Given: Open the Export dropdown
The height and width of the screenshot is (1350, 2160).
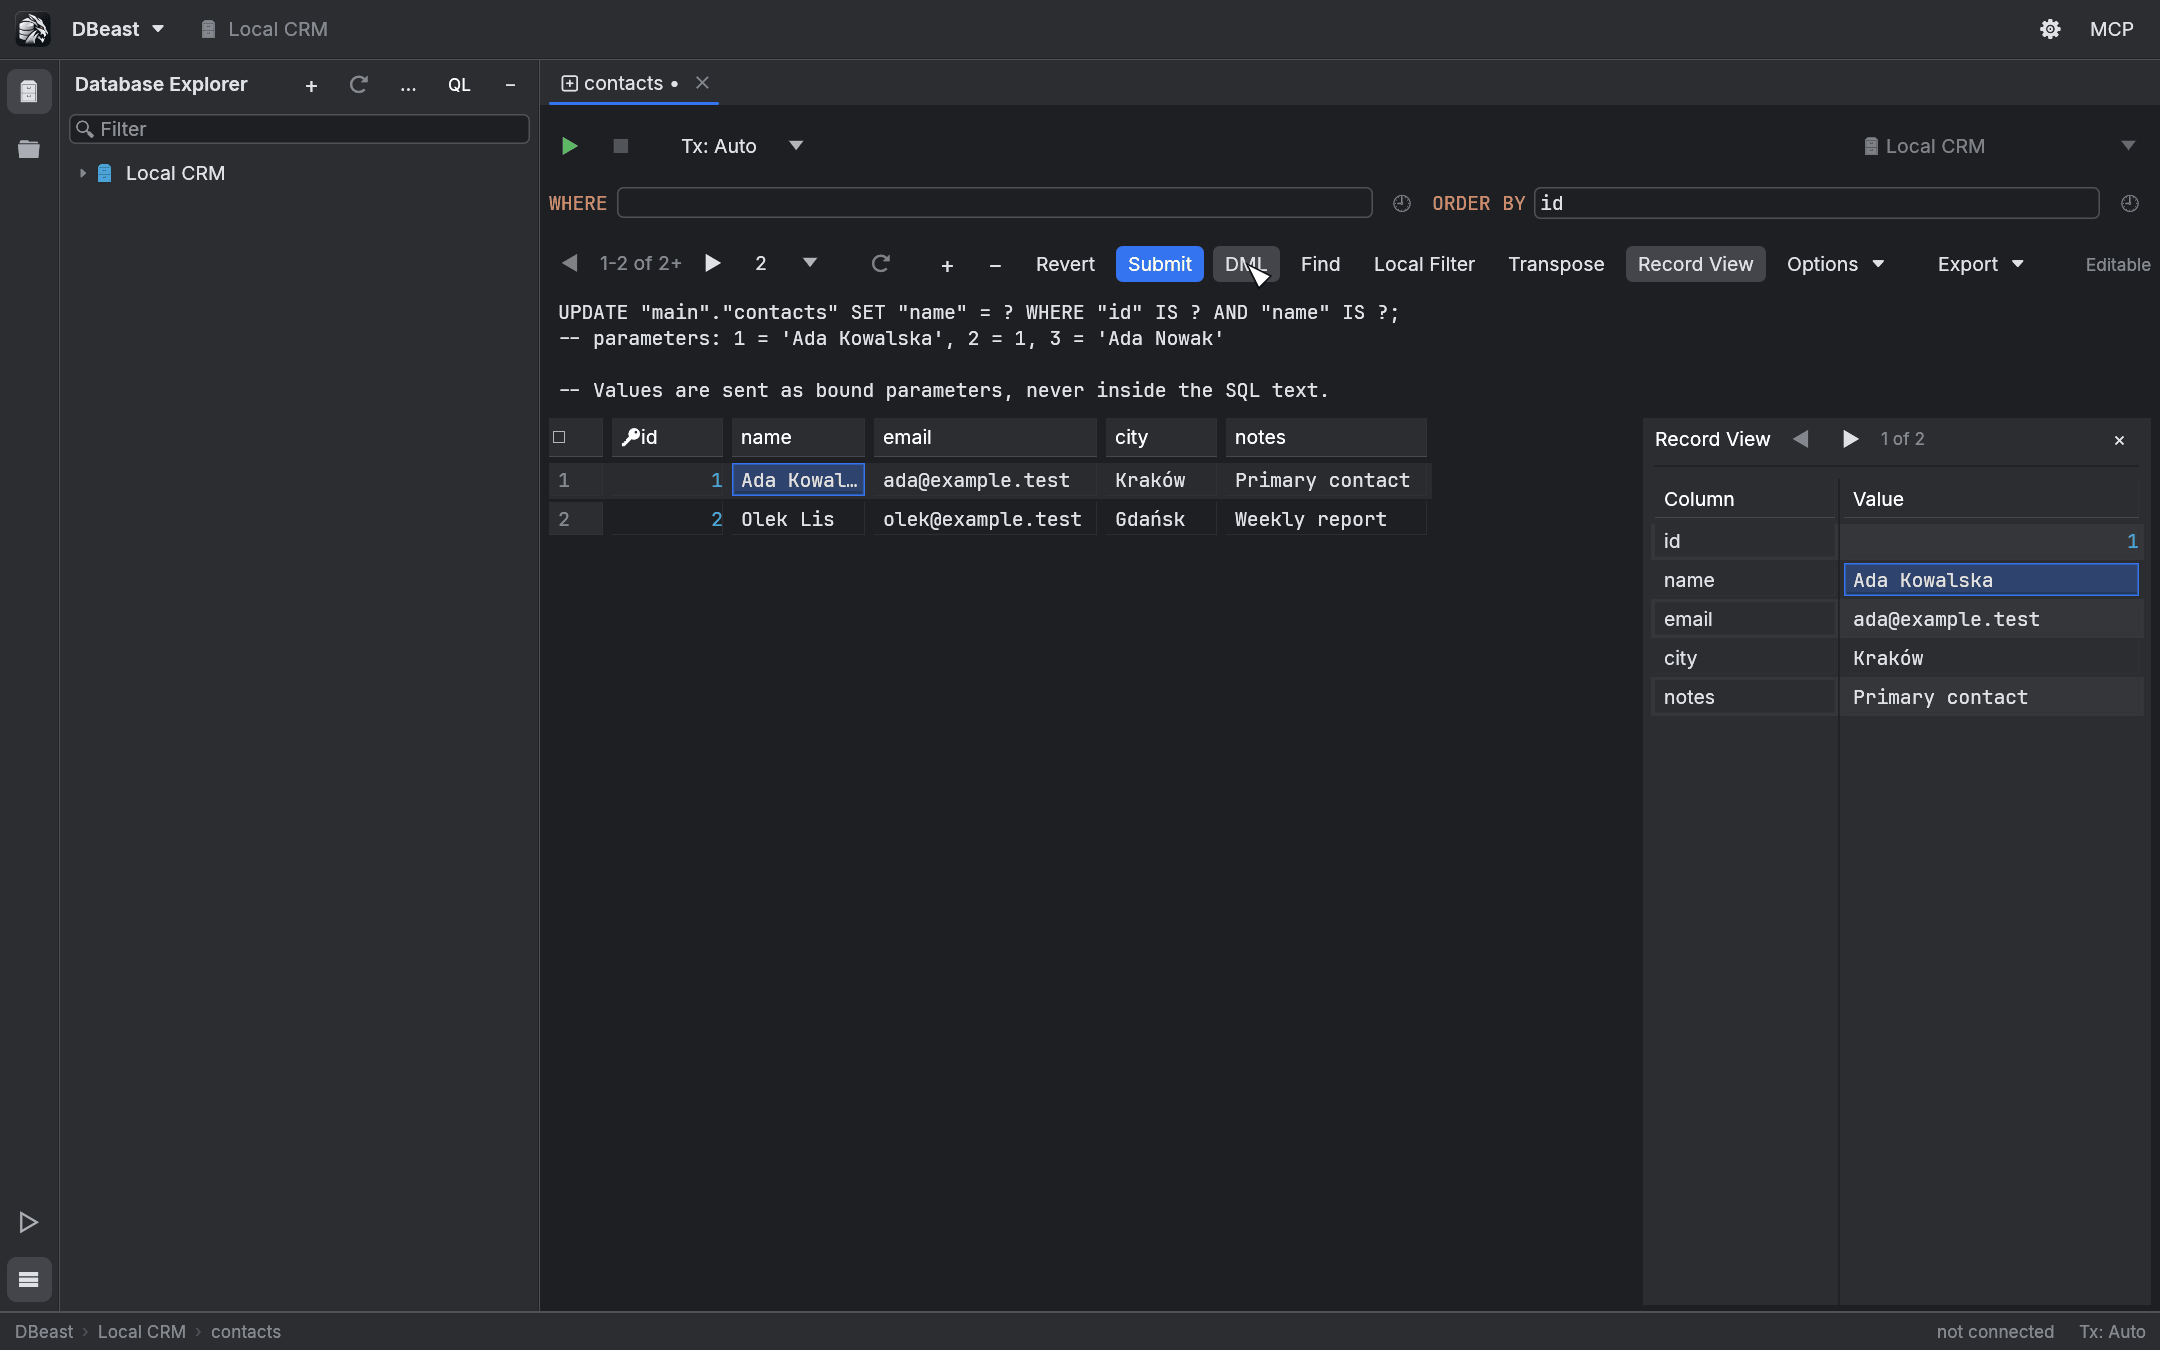Looking at the screenshot, I should coord(1980,264).
